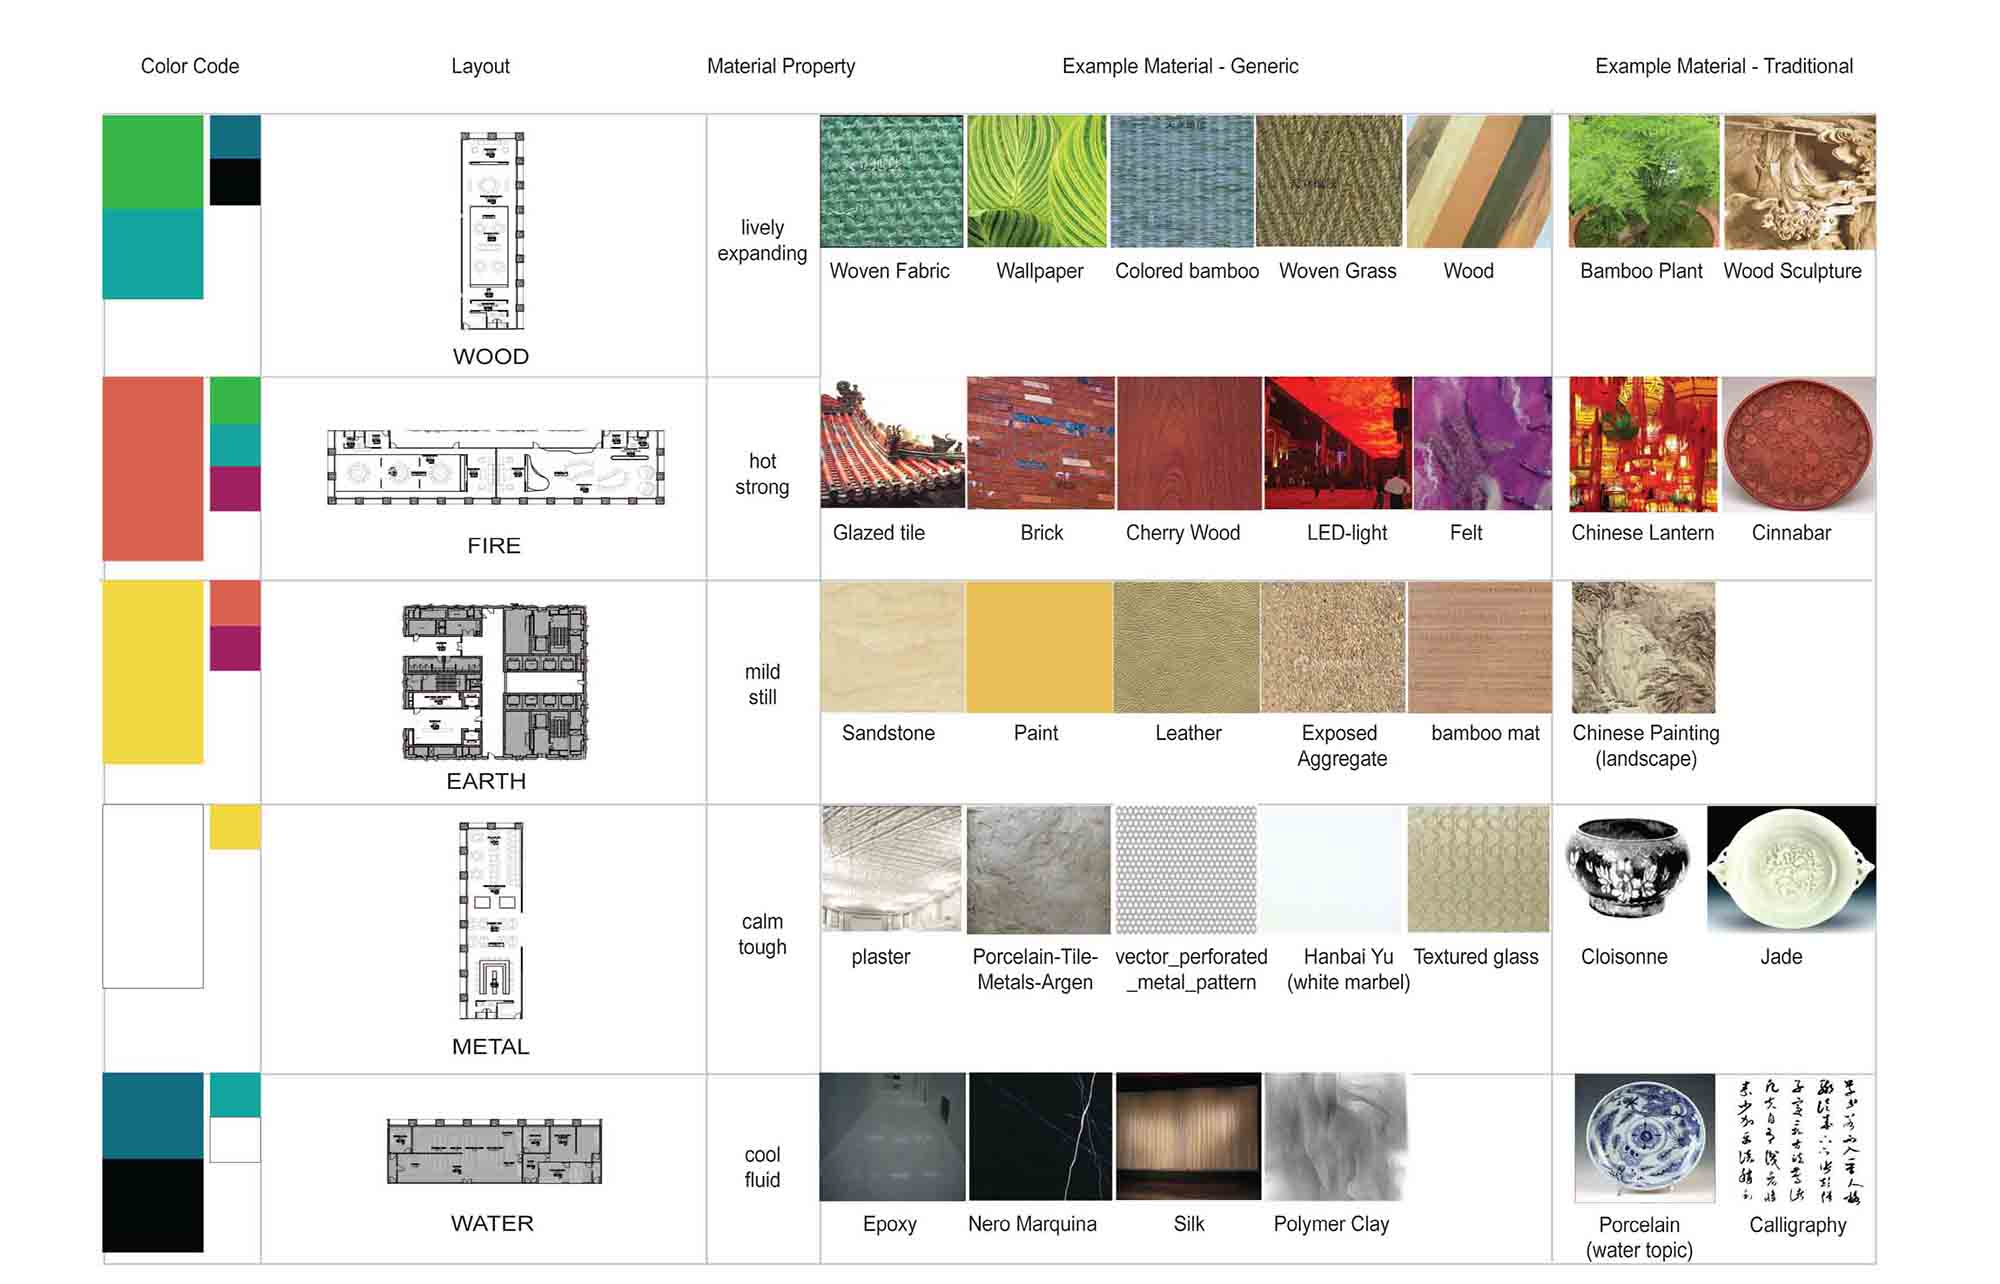Image resolution: width=2000 pixels, height=1284 pixels.
Task: Open the Jade bowl thumbnail
Action: tap(1790, 868)
